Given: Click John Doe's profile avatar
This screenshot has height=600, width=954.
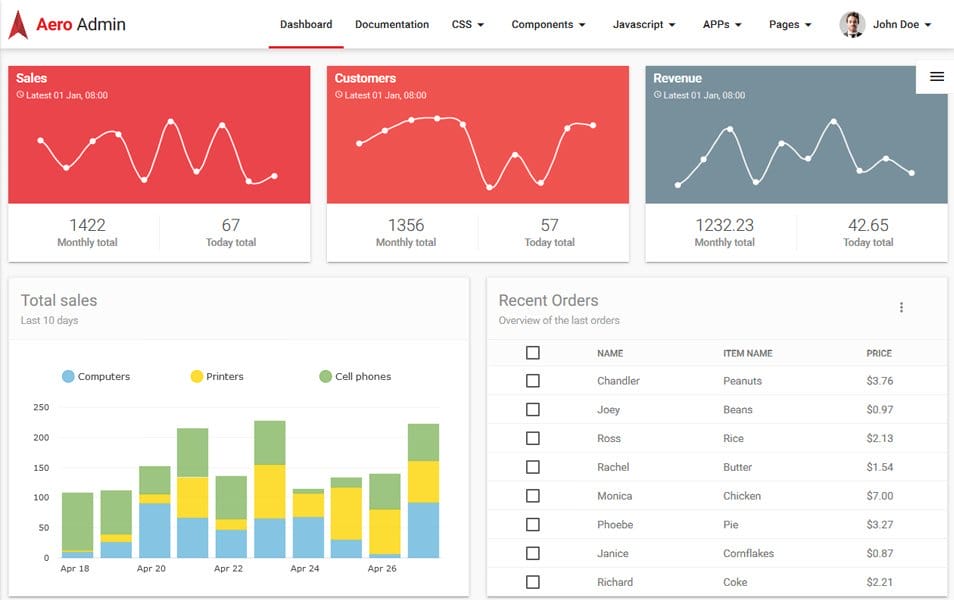Looking at the screenshot, I should (x=852, y=25).
